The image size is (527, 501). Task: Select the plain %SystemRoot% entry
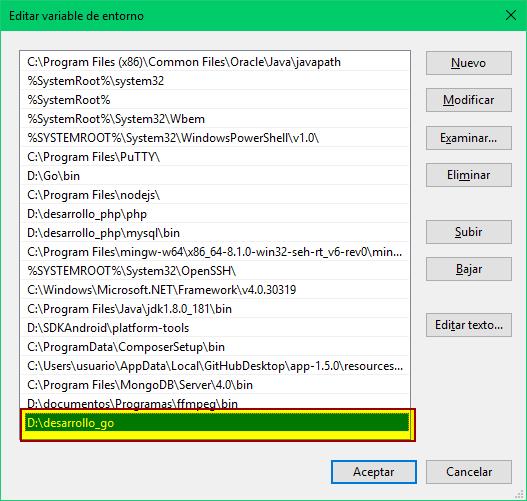click(x=215, y=100)
